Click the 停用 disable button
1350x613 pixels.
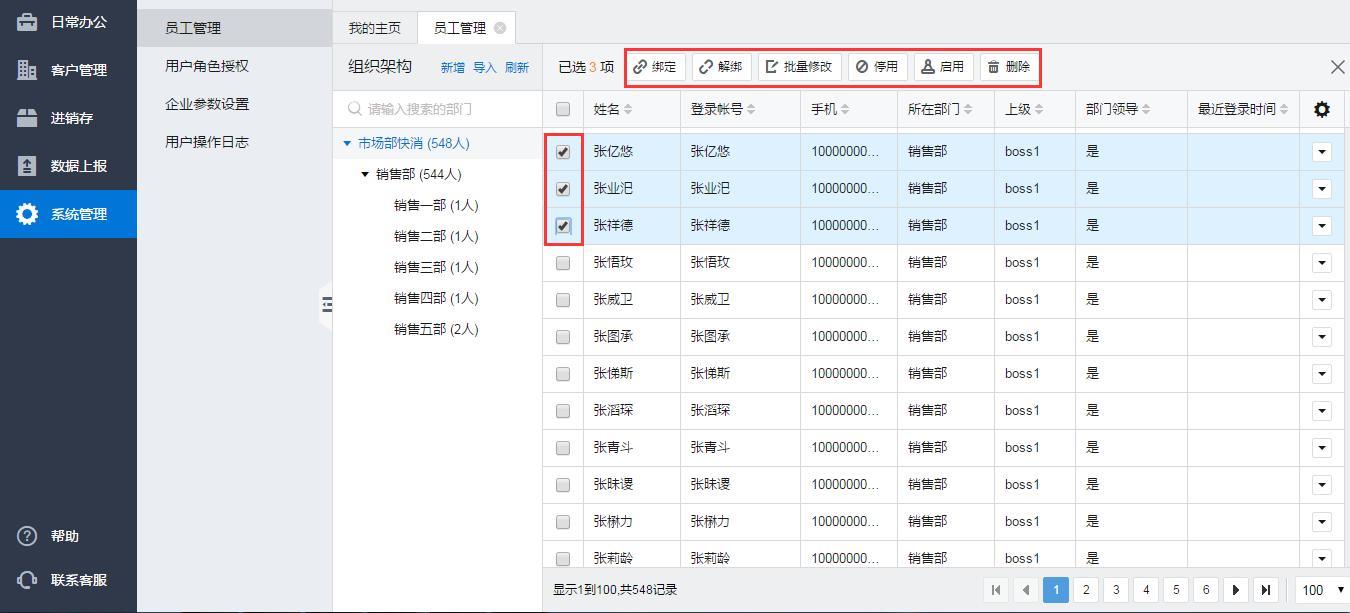click(x=877, y=67)
